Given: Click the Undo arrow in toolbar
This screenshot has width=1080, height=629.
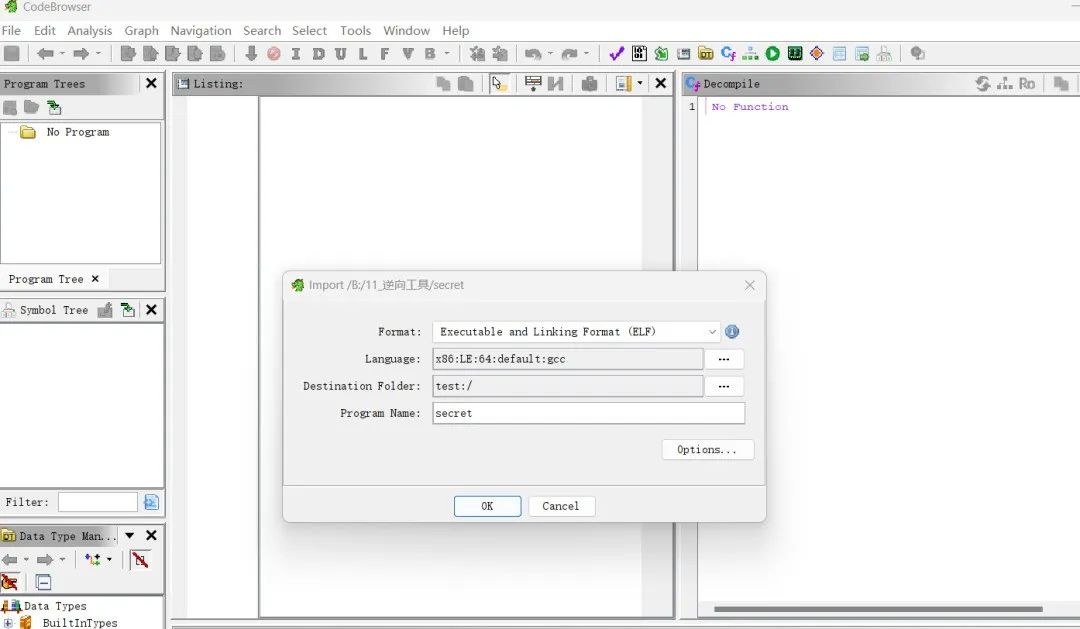Looking at the screenshot, I should coord(532,54).
